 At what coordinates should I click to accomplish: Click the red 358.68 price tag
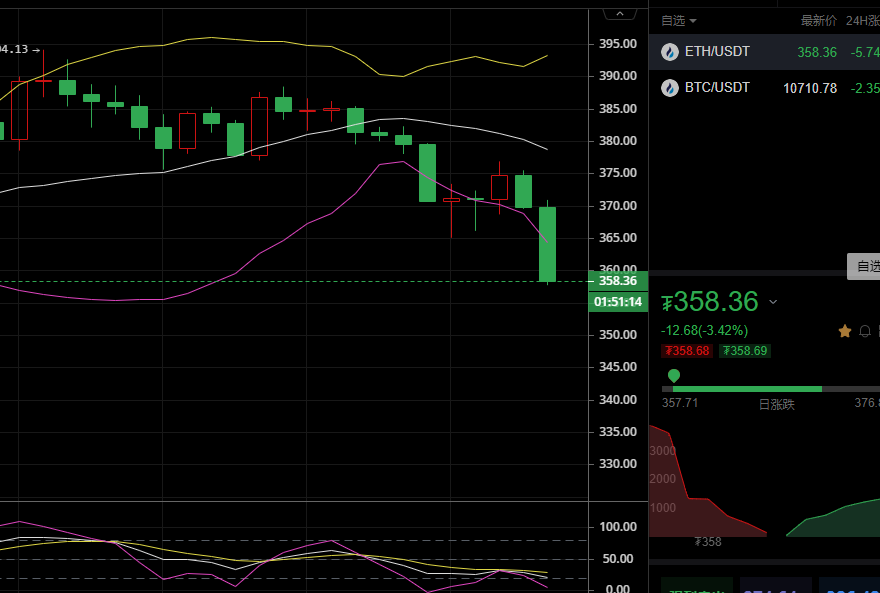(x=687, y=351)
